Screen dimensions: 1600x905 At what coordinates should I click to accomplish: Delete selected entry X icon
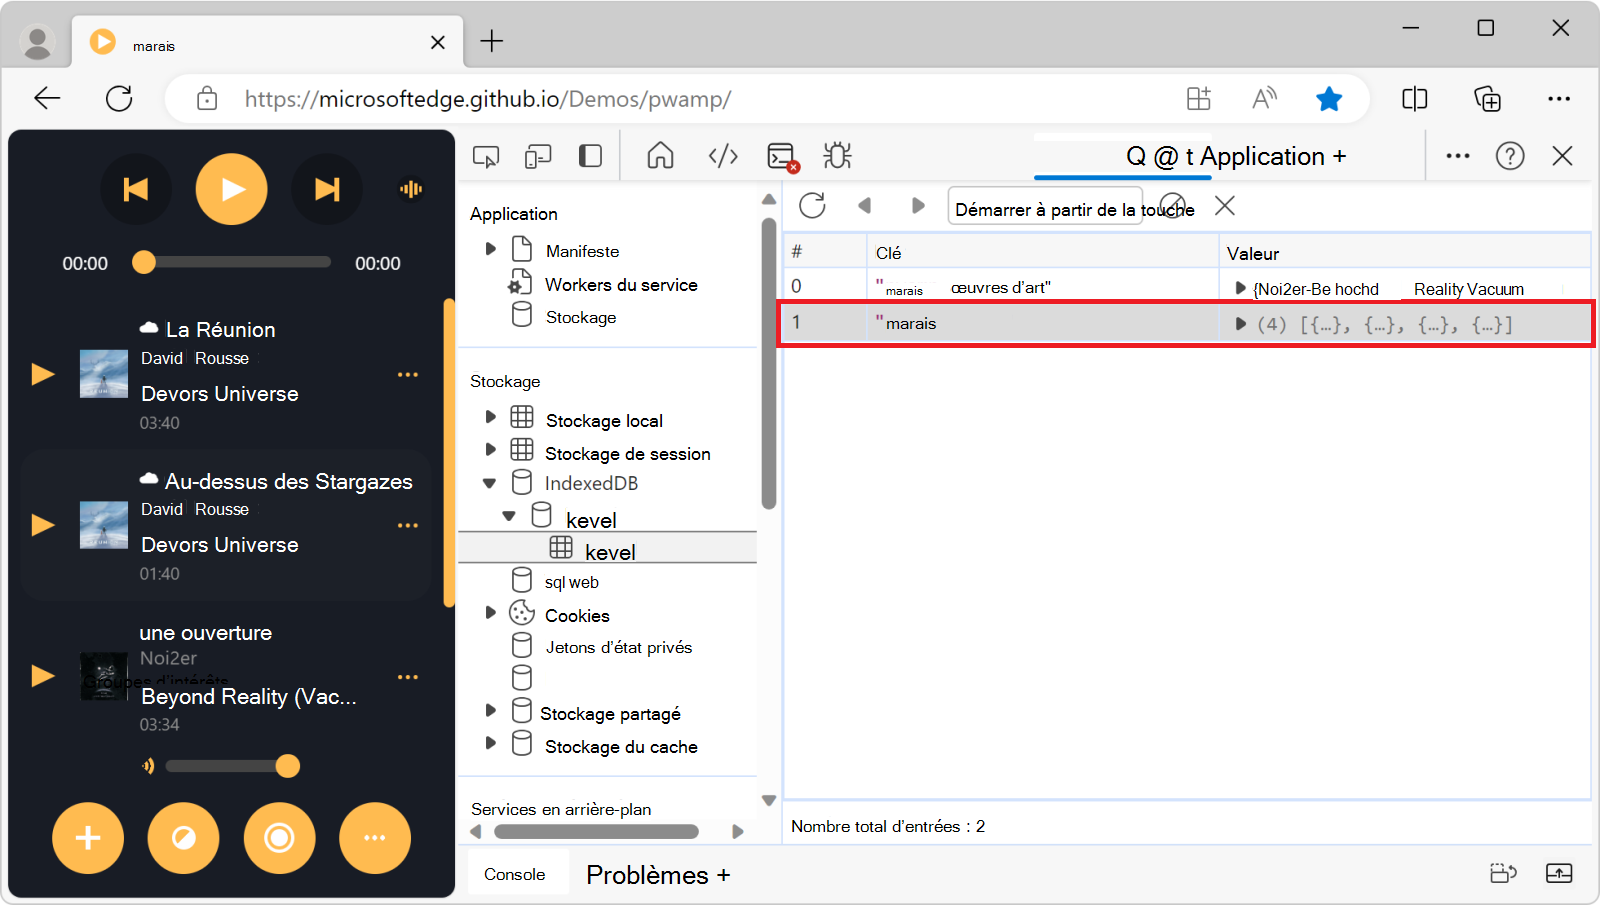point(1225,206)
